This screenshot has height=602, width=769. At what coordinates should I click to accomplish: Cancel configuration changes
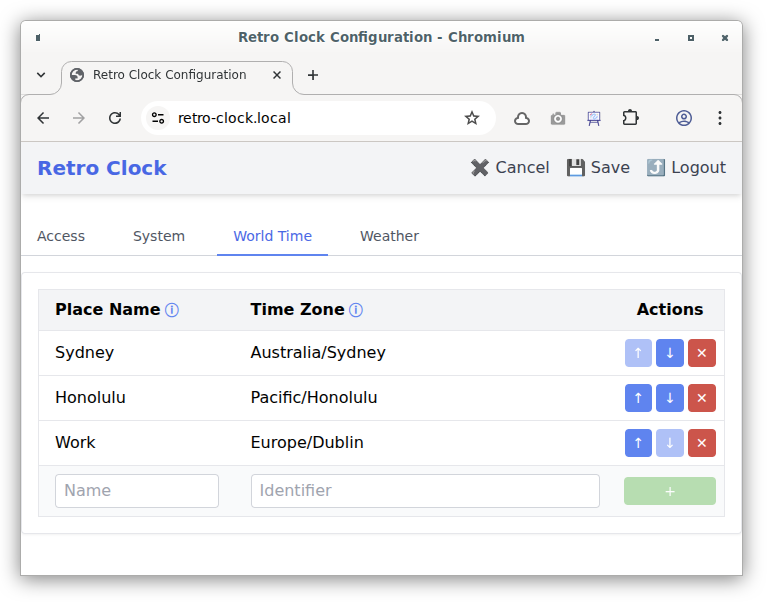click(510, 168)
